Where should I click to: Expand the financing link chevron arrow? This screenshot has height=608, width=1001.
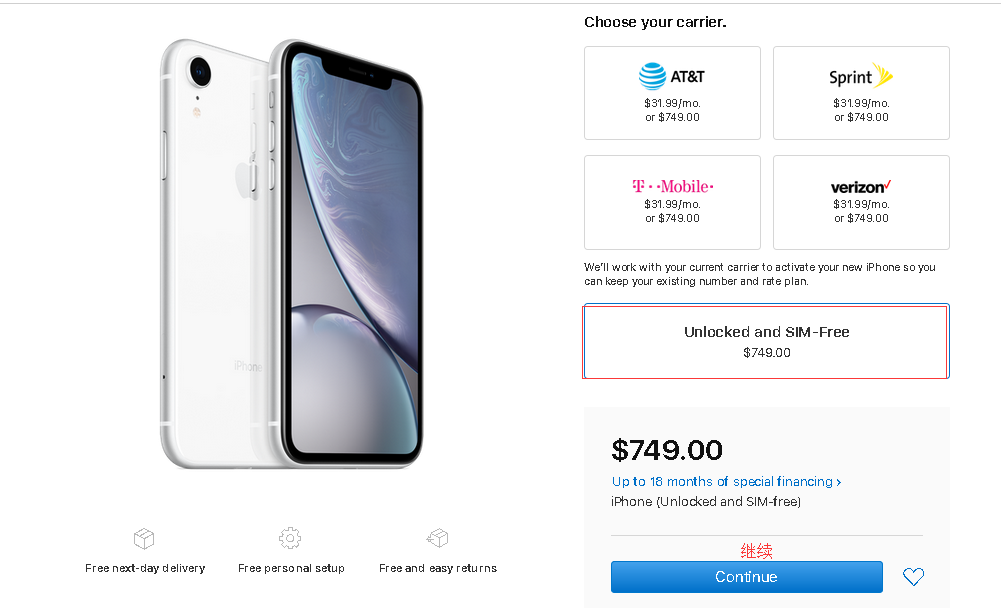839,482
